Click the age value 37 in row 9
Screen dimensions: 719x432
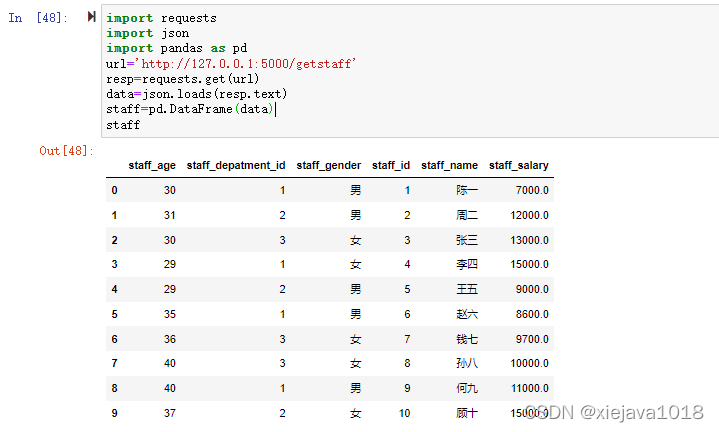coord(170,413)
